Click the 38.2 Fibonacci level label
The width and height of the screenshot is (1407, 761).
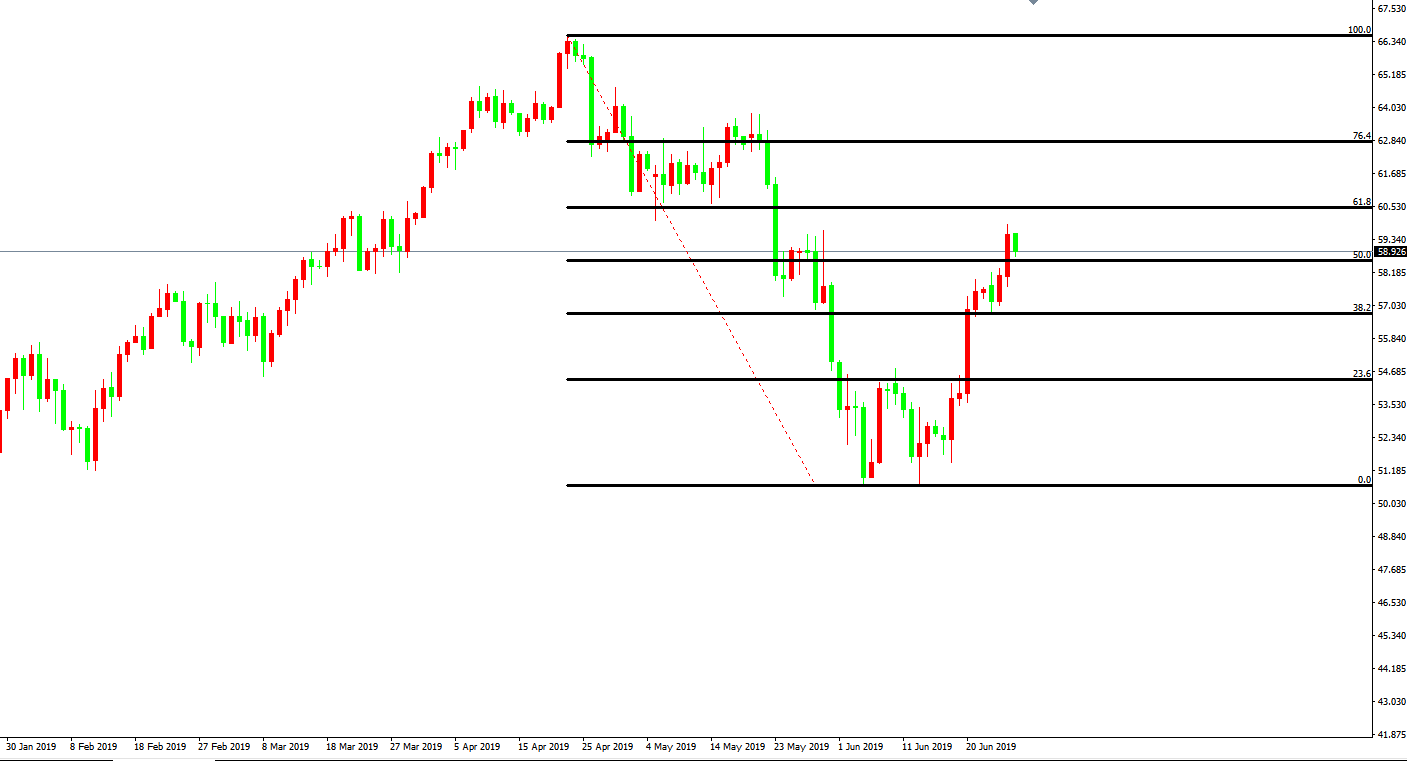(1361, 308)
